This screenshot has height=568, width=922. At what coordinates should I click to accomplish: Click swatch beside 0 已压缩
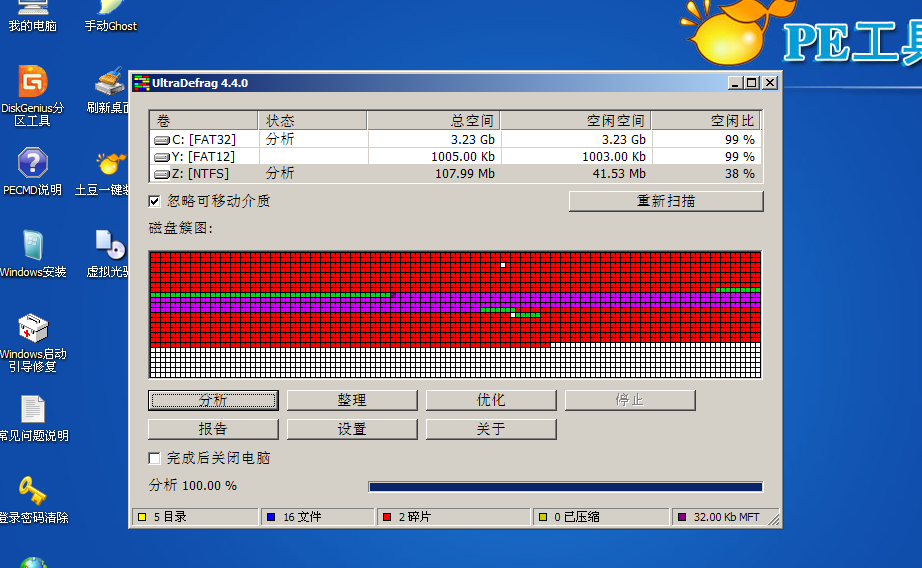click(543, 517)
